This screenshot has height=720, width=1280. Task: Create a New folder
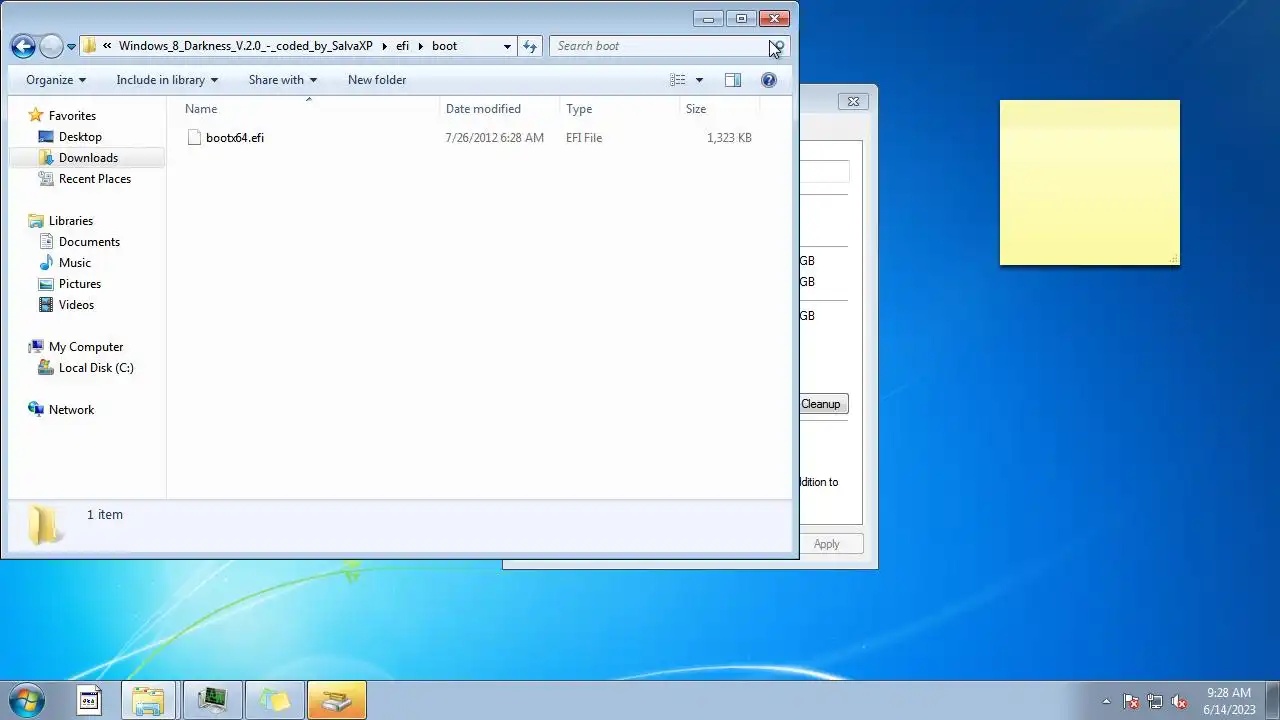(x=377, y=80)
